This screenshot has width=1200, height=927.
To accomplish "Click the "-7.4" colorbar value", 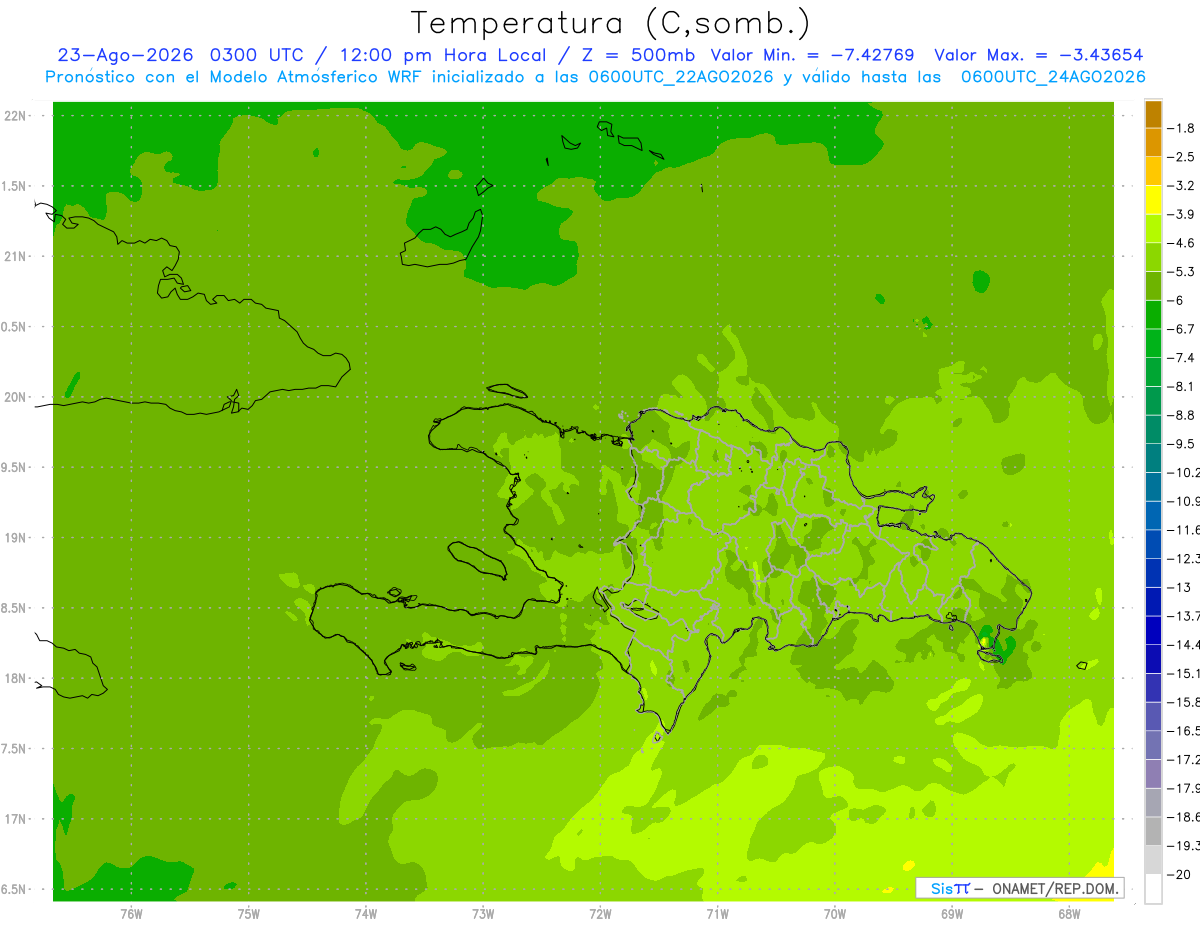I will [x=1182, y=358].
